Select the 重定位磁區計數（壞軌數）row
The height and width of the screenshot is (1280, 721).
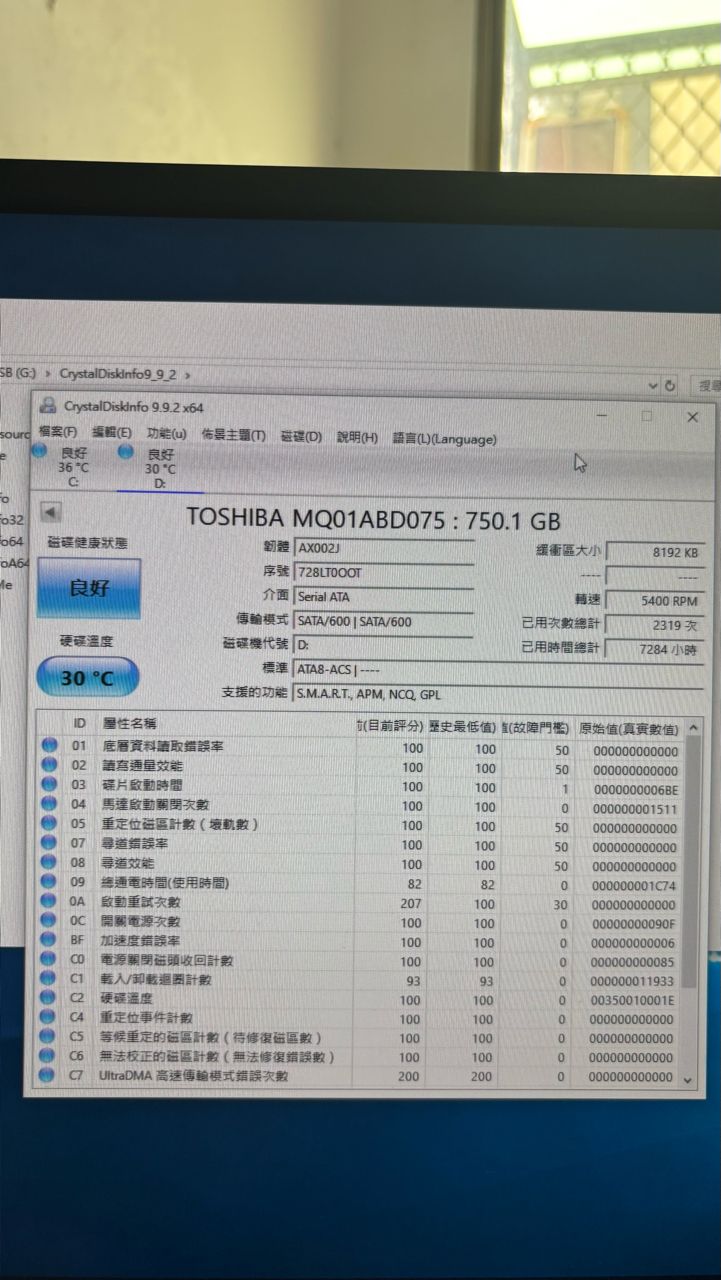coord(360,825)
